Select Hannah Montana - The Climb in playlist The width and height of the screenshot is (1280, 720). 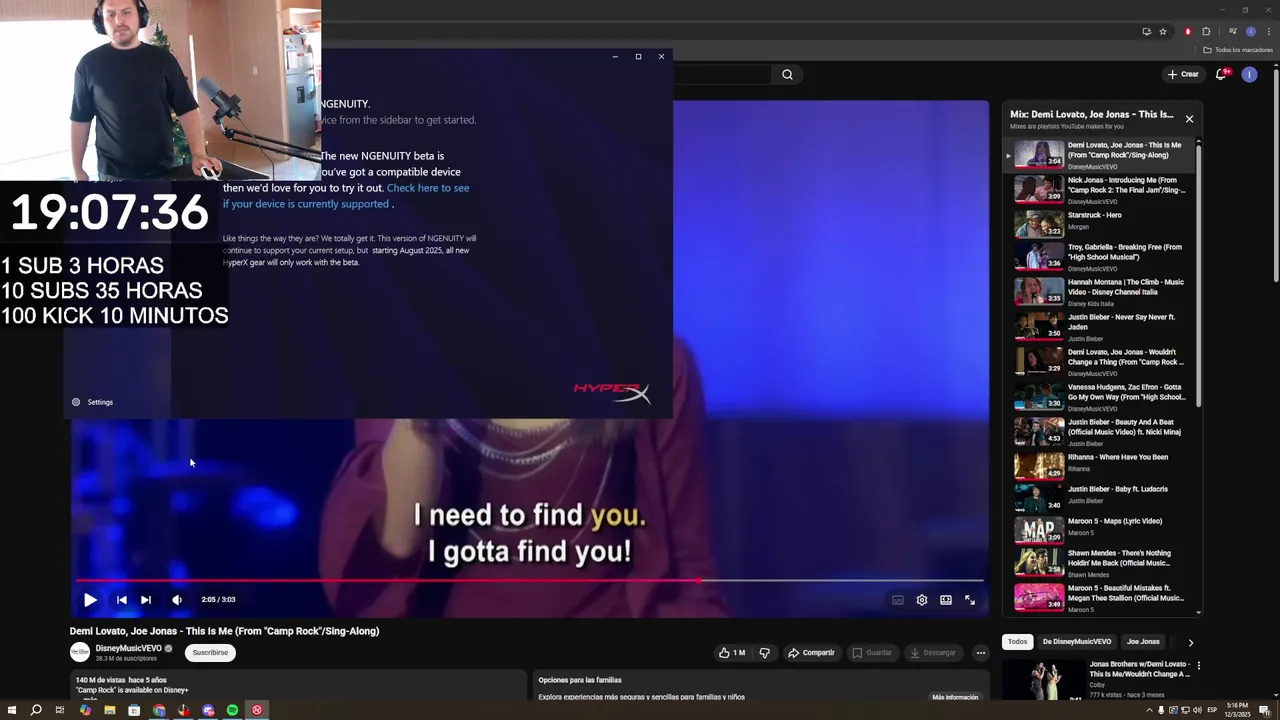(x=1100, y=292)
